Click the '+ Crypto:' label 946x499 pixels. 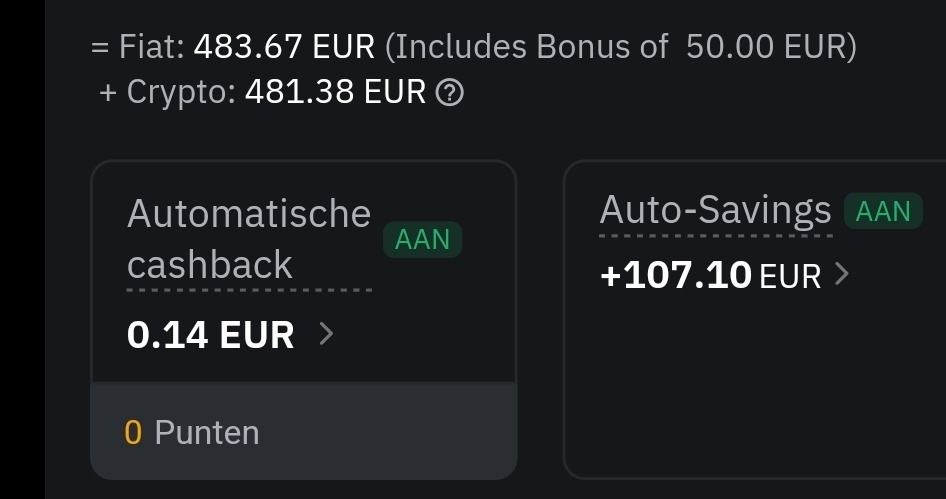(168, 92)
